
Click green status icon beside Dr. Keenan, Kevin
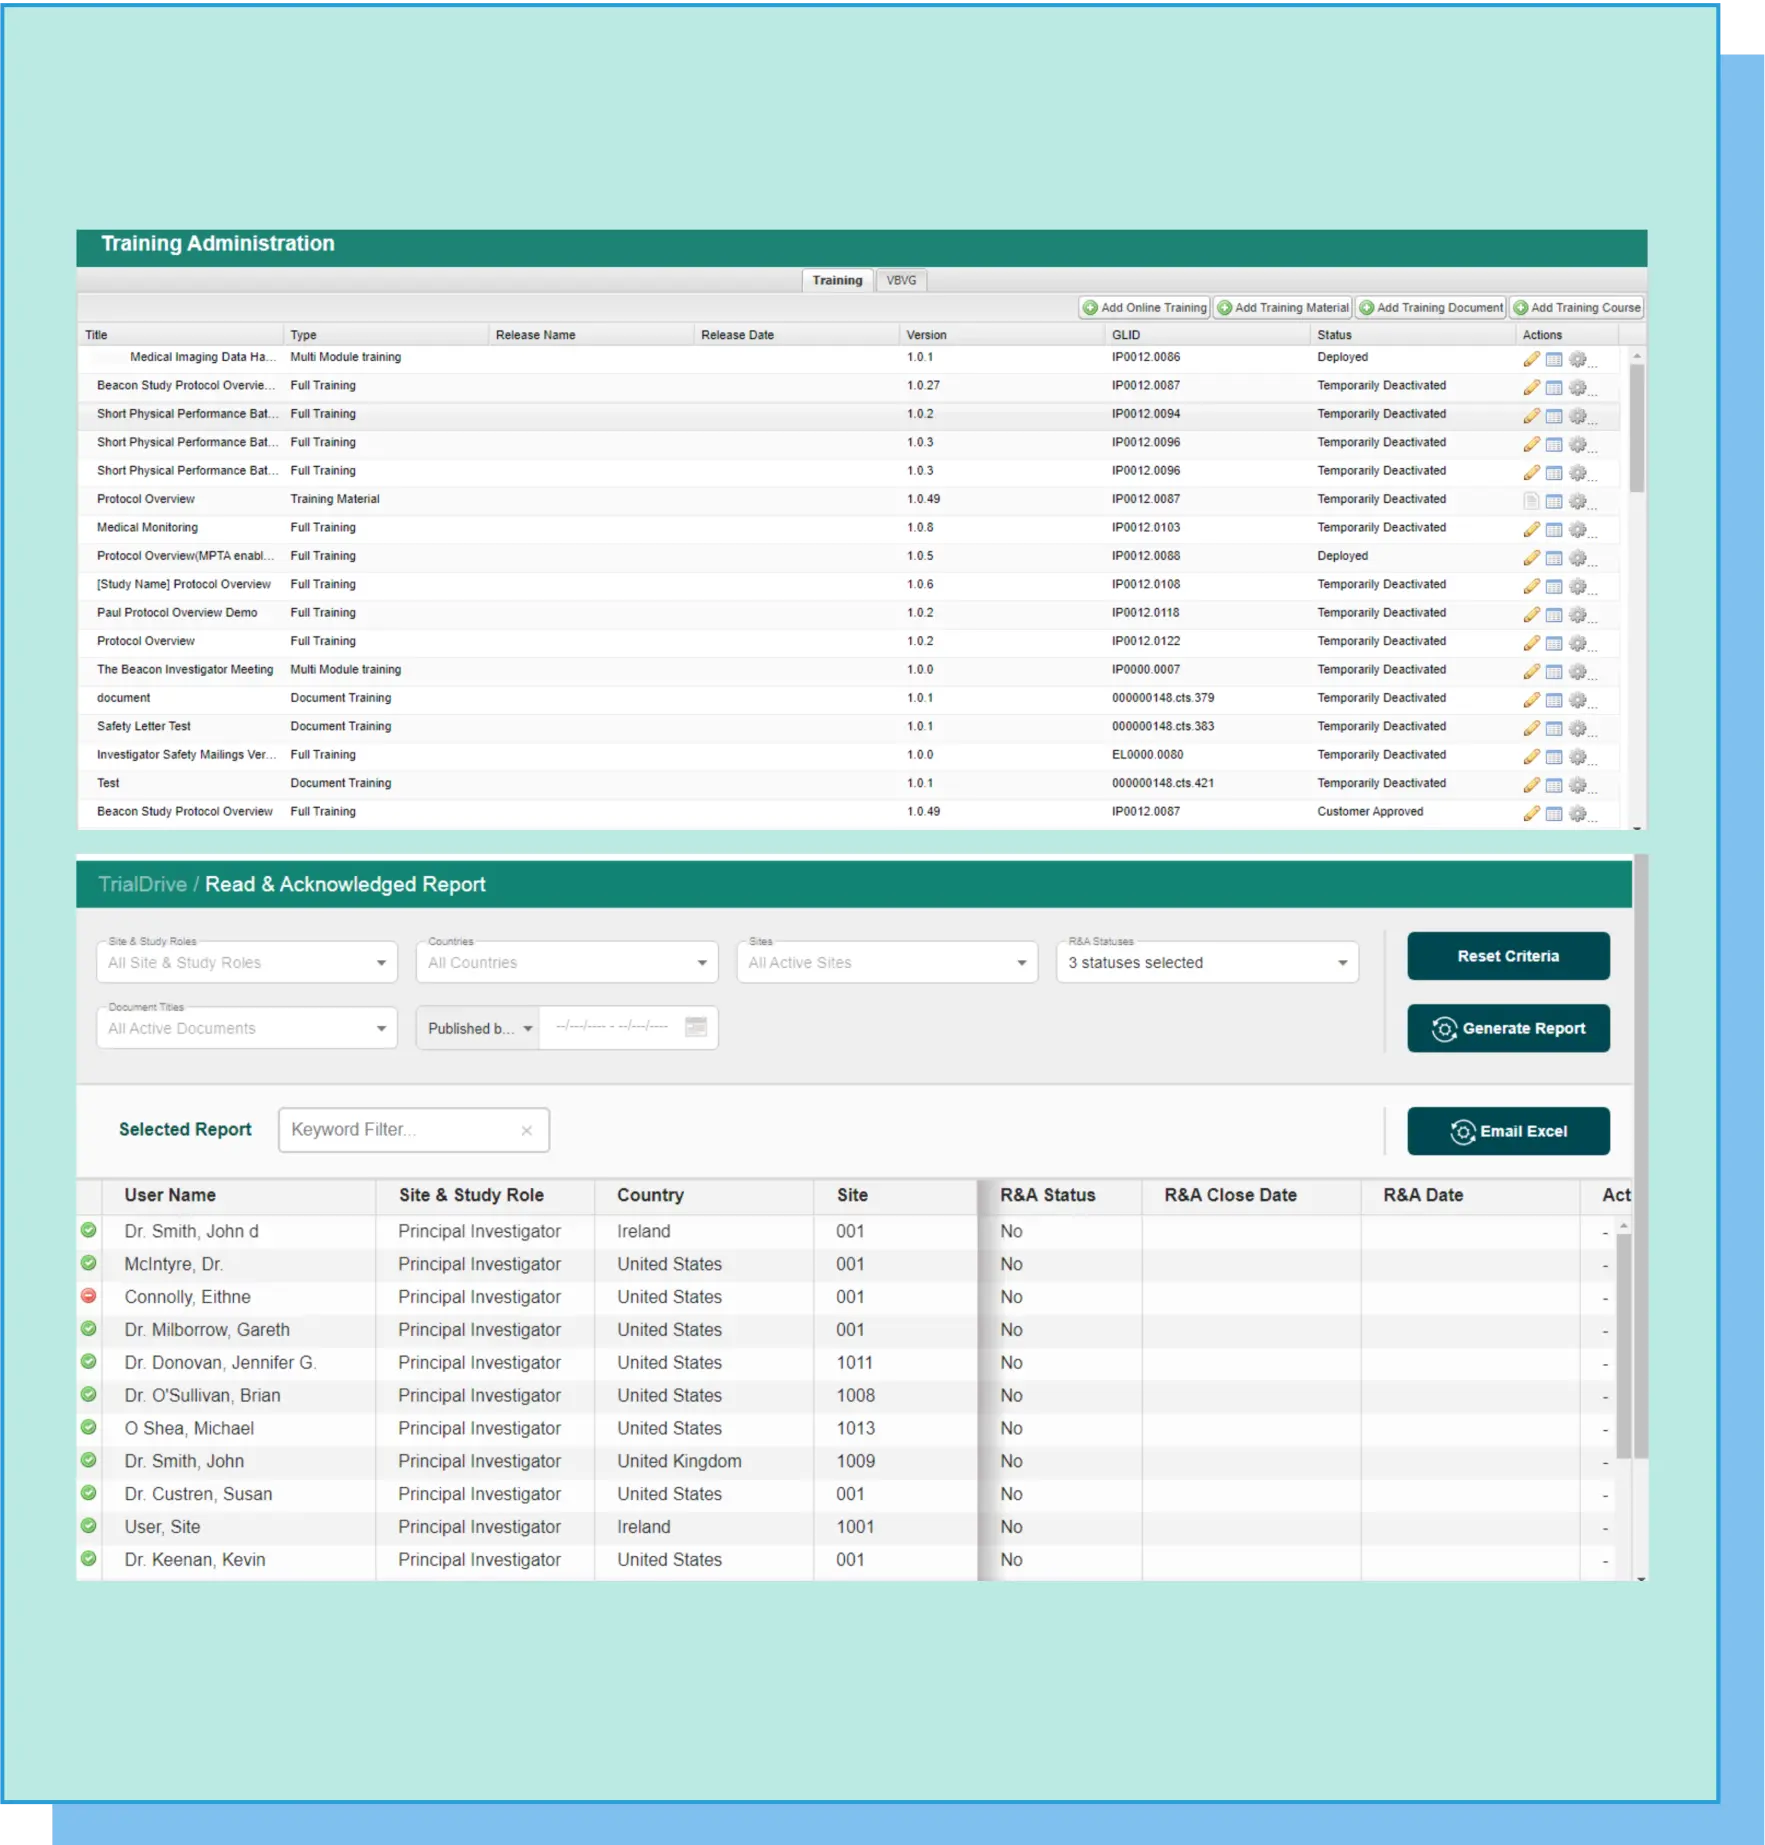(89, 1559)
